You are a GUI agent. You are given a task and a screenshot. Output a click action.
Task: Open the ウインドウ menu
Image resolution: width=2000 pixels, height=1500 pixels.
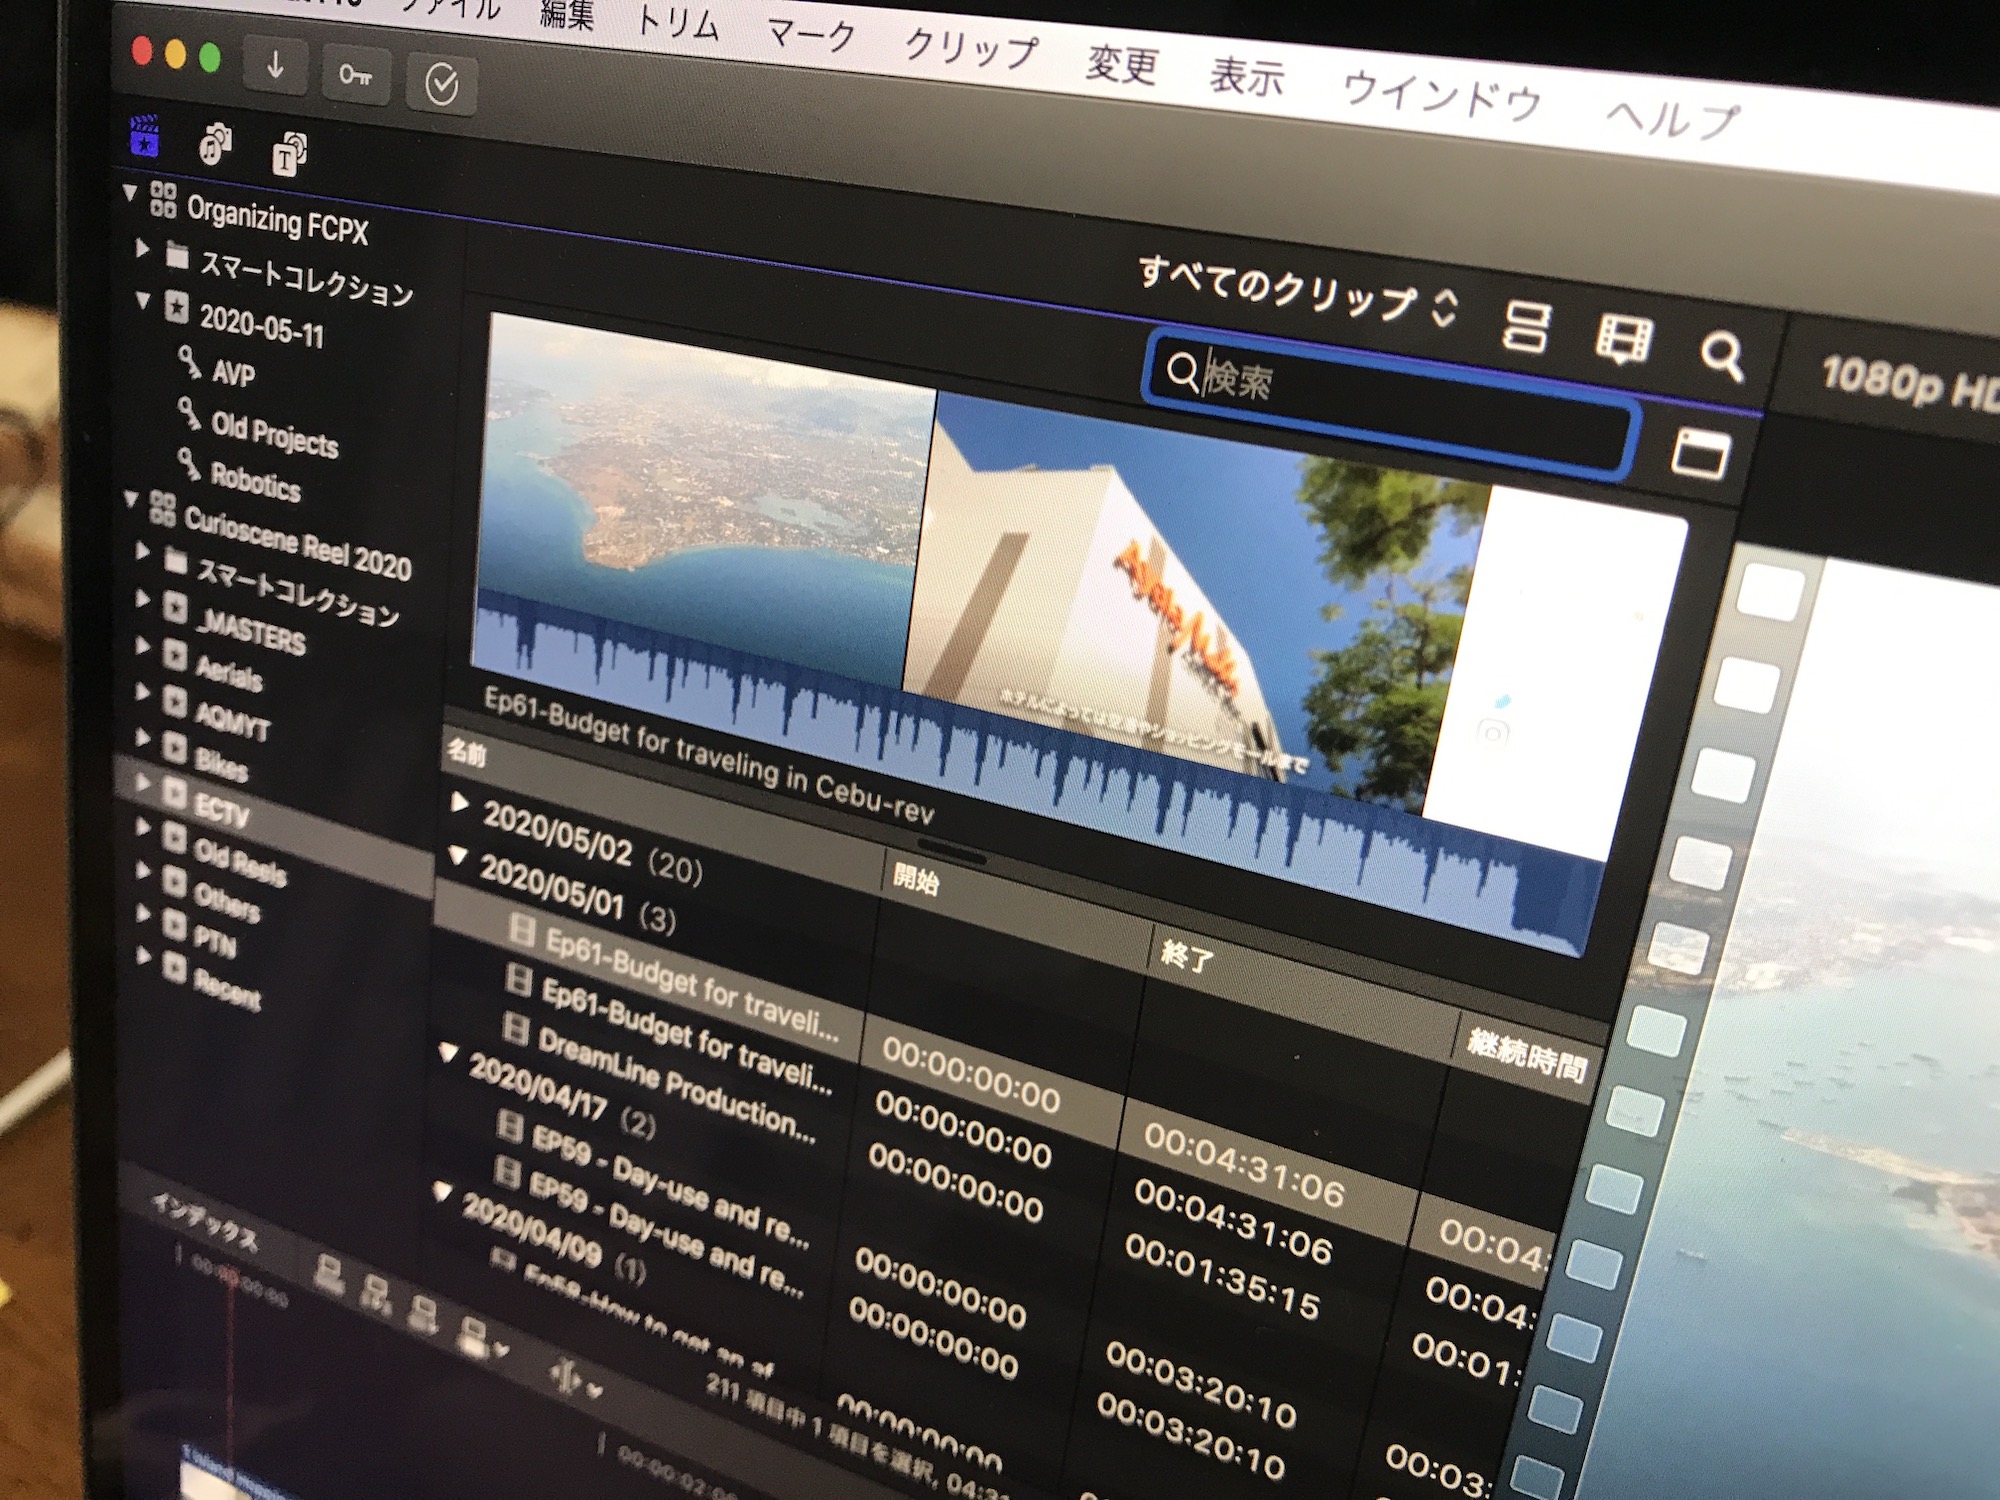pyautogui.click(x=1441, y=96)
